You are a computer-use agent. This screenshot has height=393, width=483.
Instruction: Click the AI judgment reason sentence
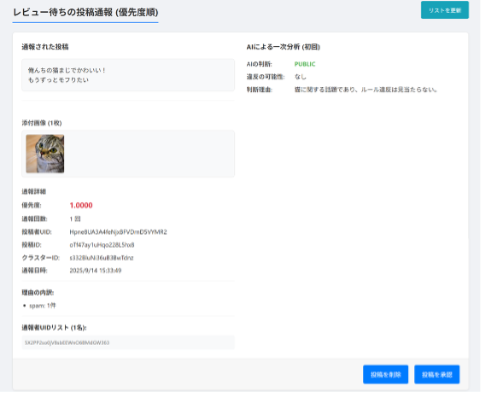pos(366,90)
